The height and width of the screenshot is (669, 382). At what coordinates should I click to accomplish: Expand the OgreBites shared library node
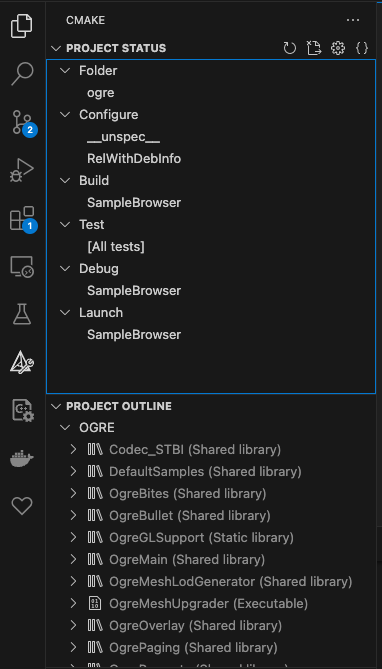(73, 494)
